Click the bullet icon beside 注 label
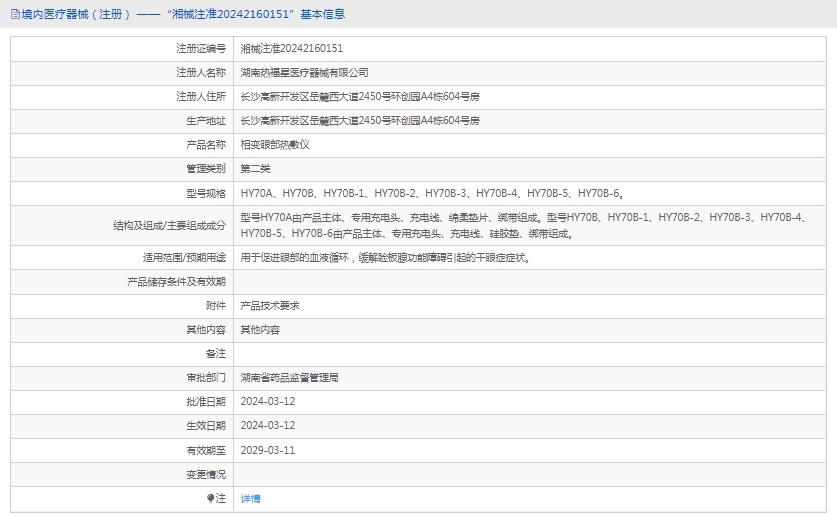The width and height of the screenshot is (837, 516). pyautogui.click(x=211, y=498)
